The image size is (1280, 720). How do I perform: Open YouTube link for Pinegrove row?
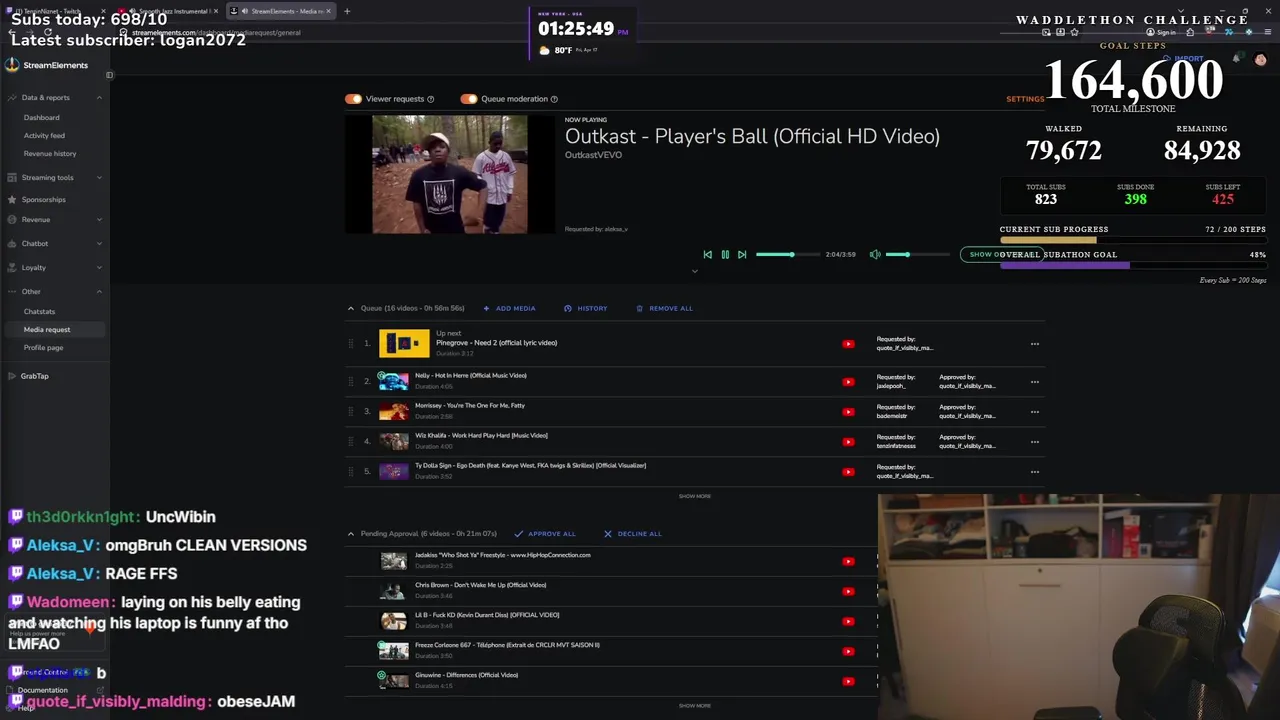coord(848,344)
